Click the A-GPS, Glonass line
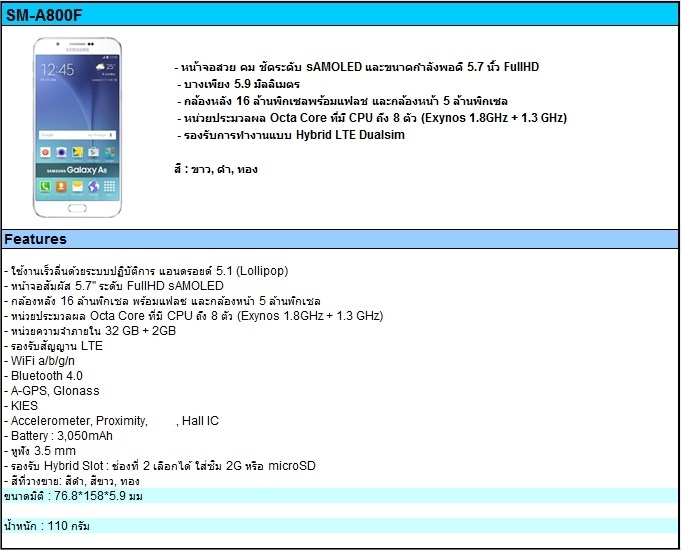This screenshot has height=550, width=681. pos(52,391)
